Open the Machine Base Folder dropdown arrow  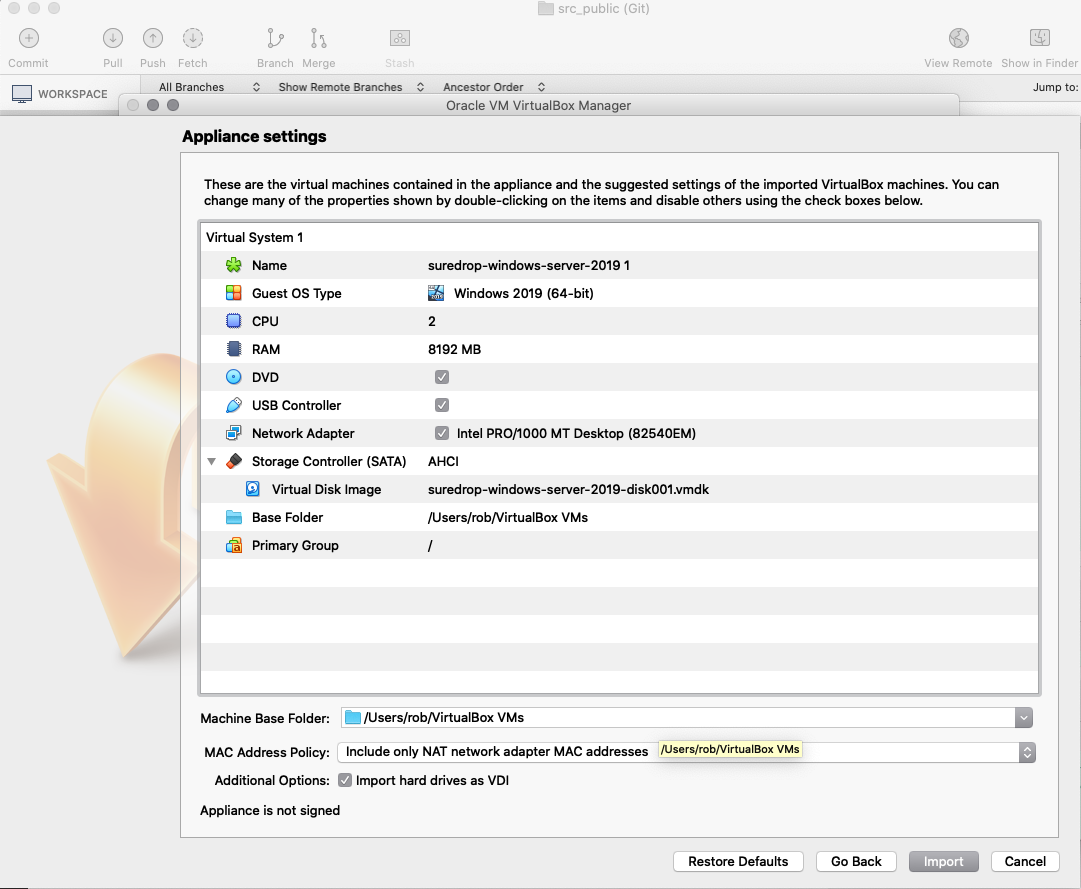tap(1024, 717)
